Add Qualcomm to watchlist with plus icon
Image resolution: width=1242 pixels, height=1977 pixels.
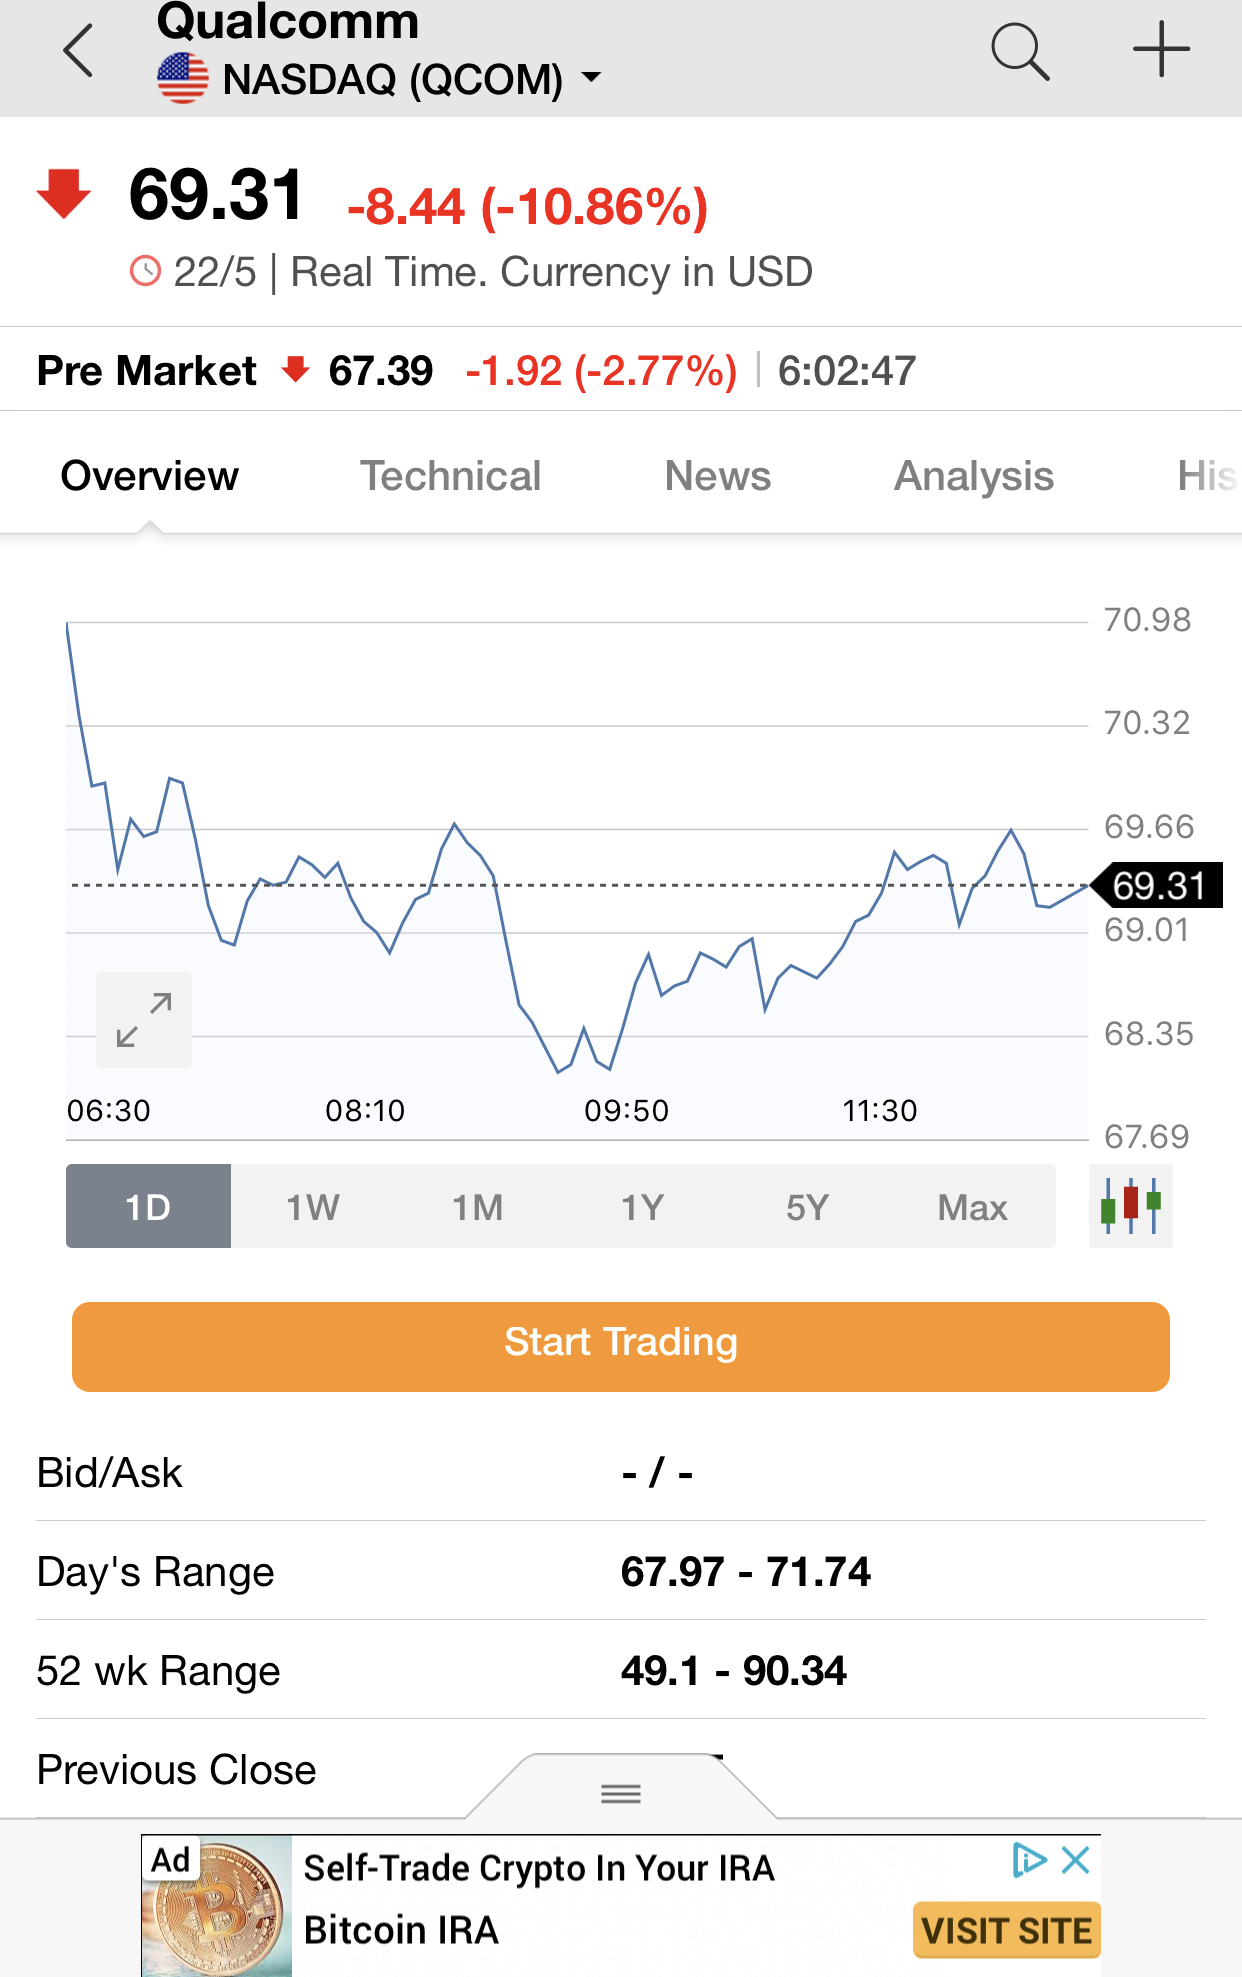1161,49
